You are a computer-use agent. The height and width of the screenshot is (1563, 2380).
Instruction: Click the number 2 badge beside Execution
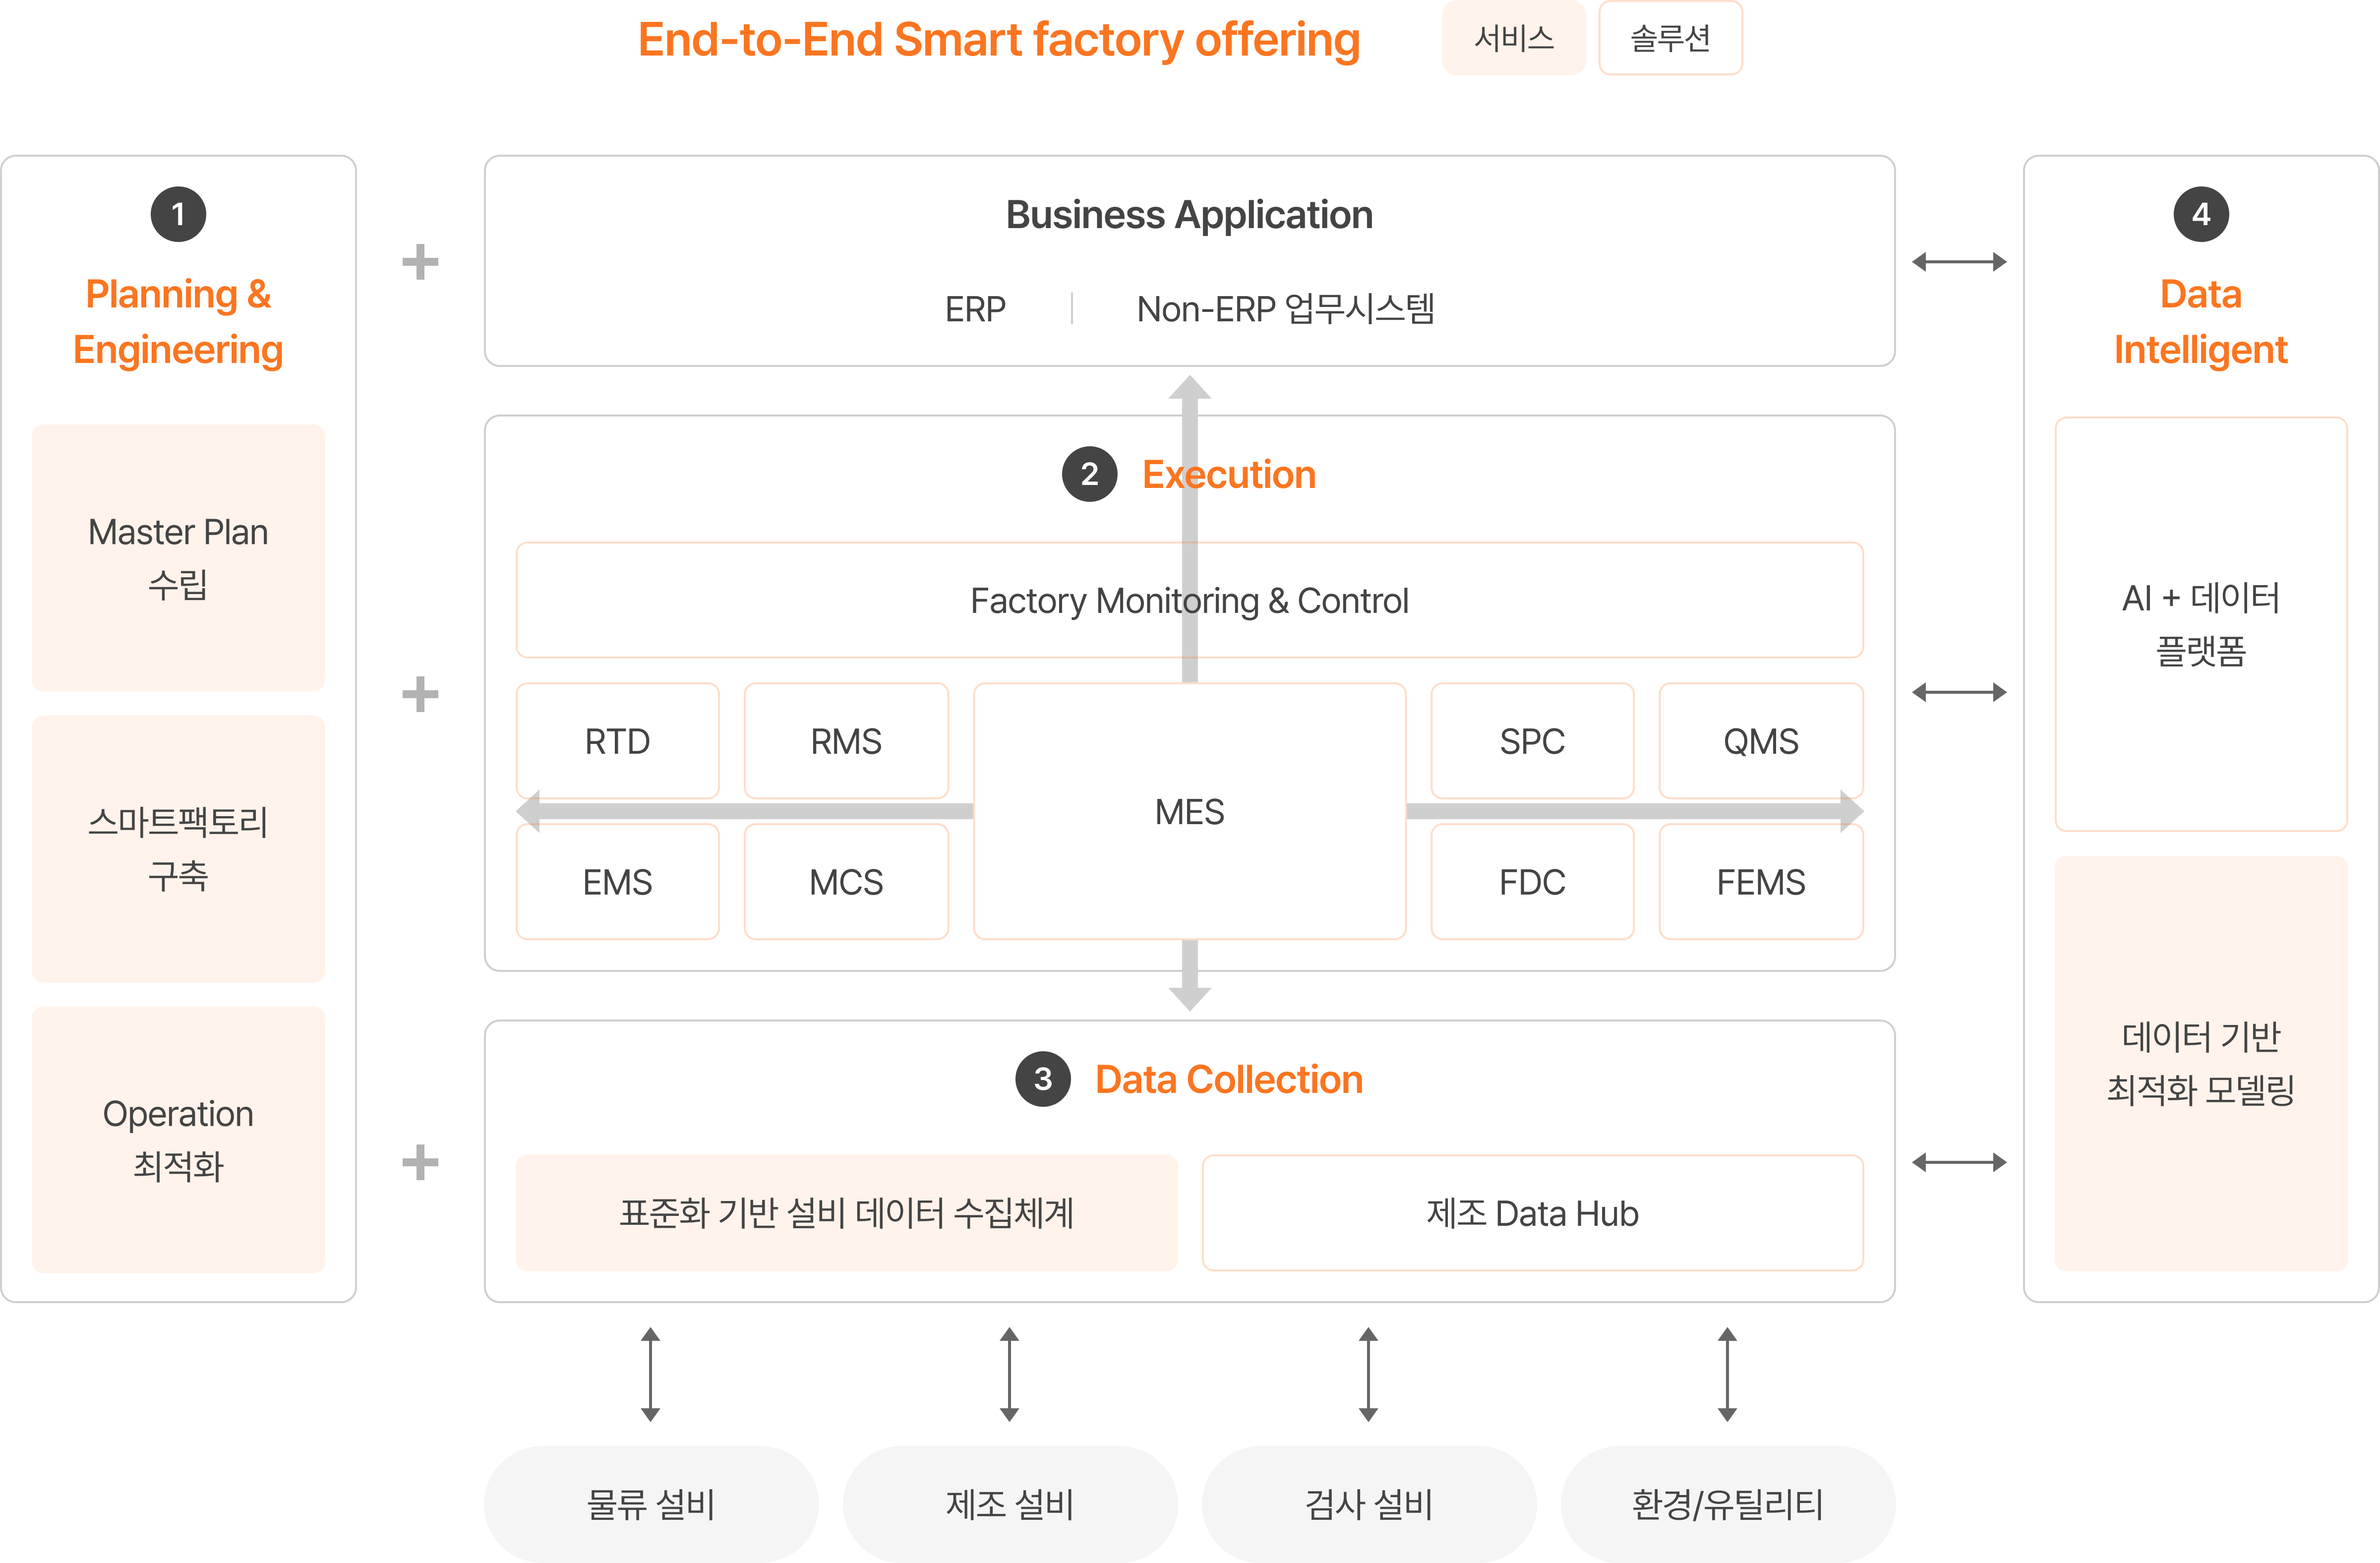point(1089,474)
